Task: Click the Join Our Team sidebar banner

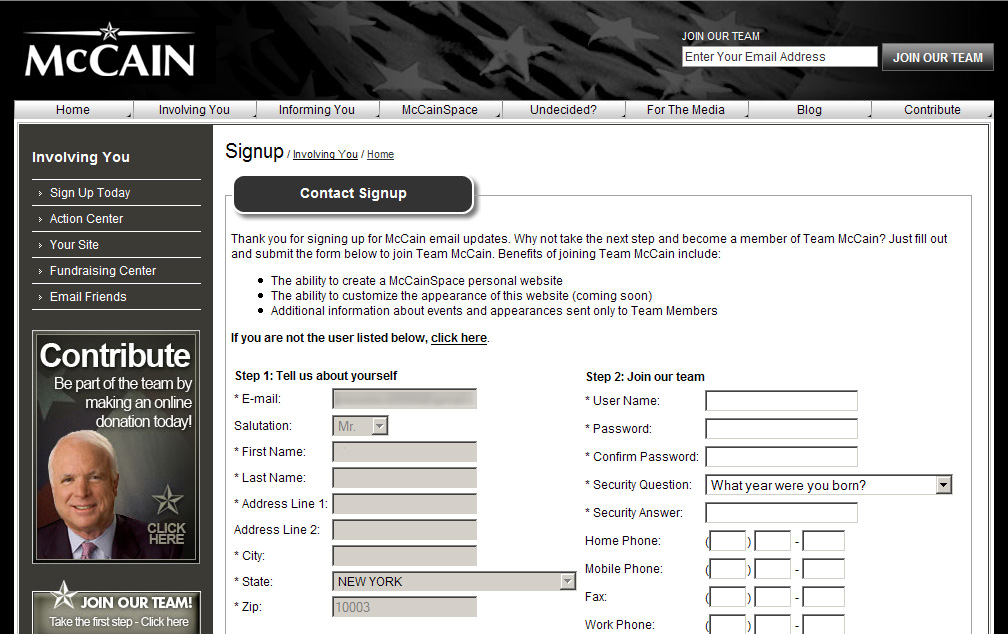Action: click(116, 608)
